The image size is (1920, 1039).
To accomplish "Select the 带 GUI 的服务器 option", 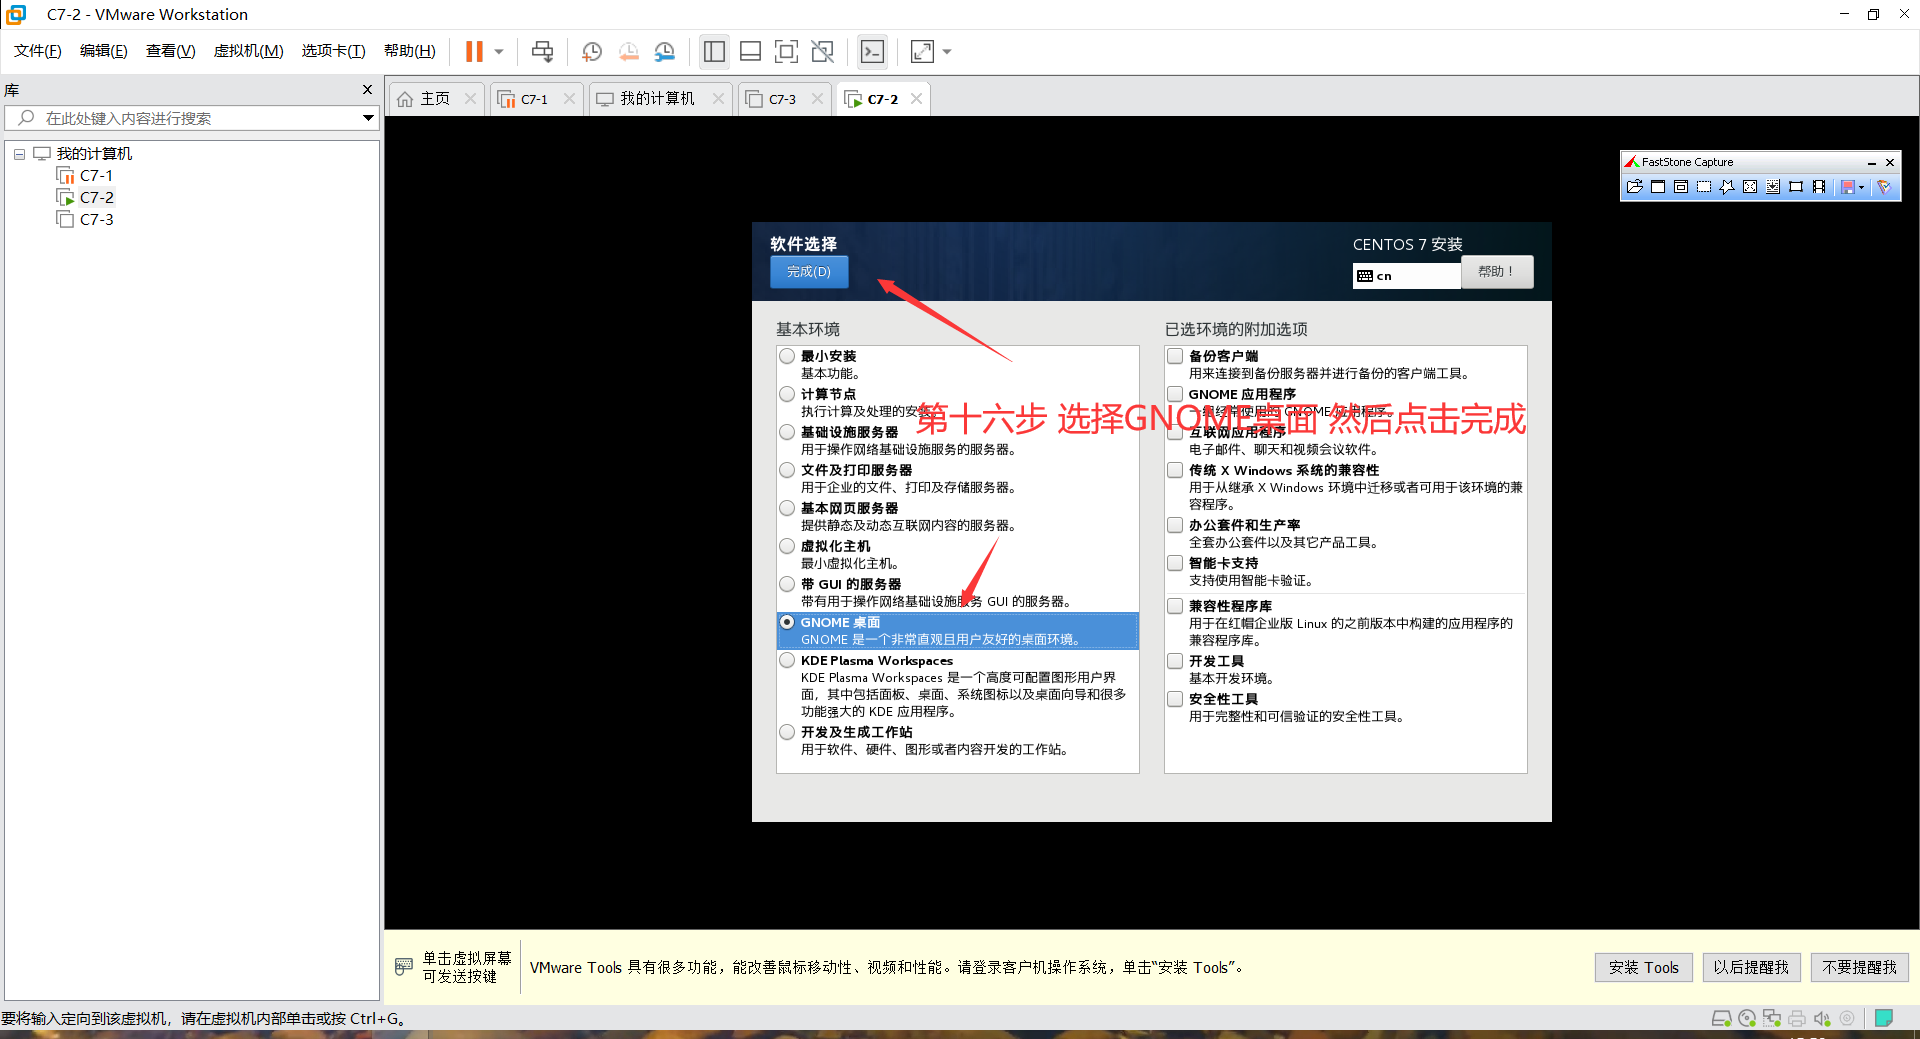I will (x=787, y=584).
